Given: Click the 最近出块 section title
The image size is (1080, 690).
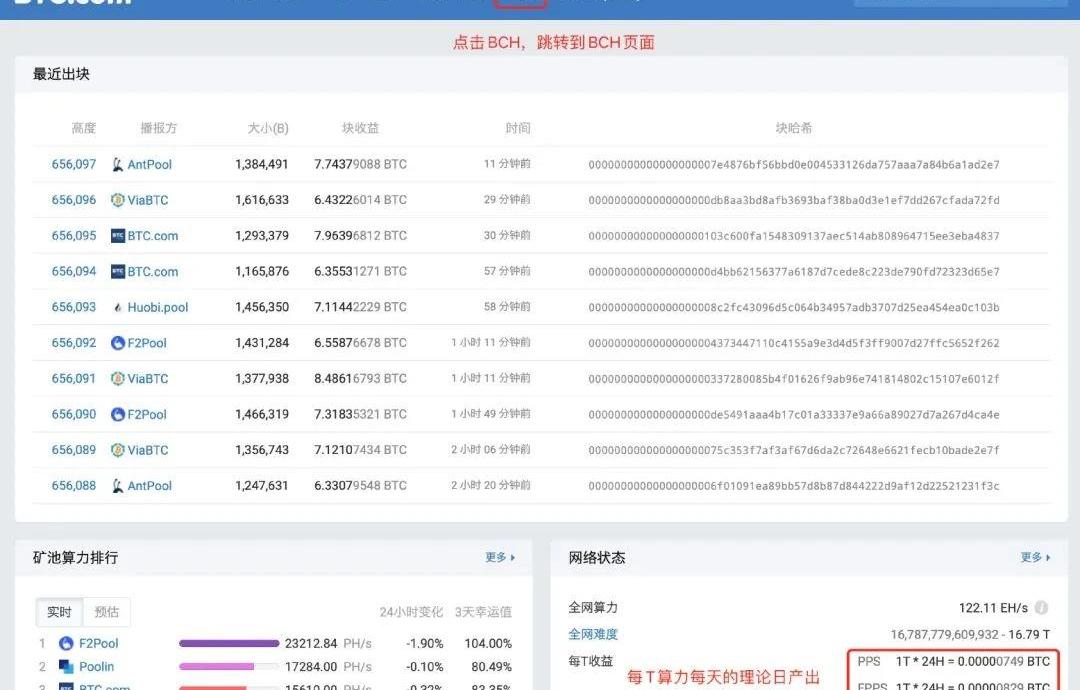Looking at the screenshot, I should pyautogui.click(x=61, y=74).
